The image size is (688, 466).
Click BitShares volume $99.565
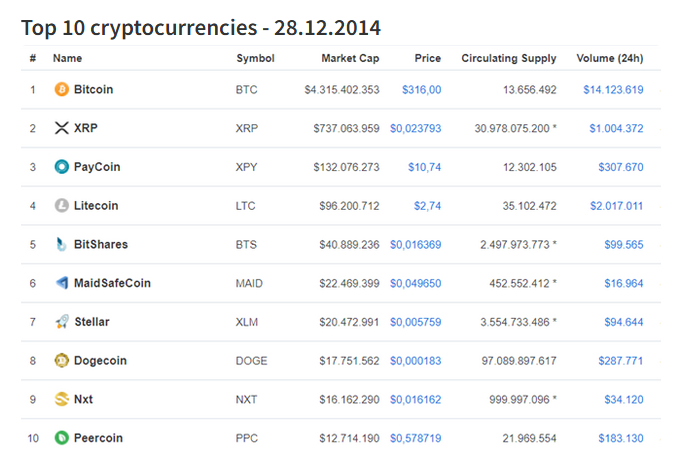click(624, 244)
